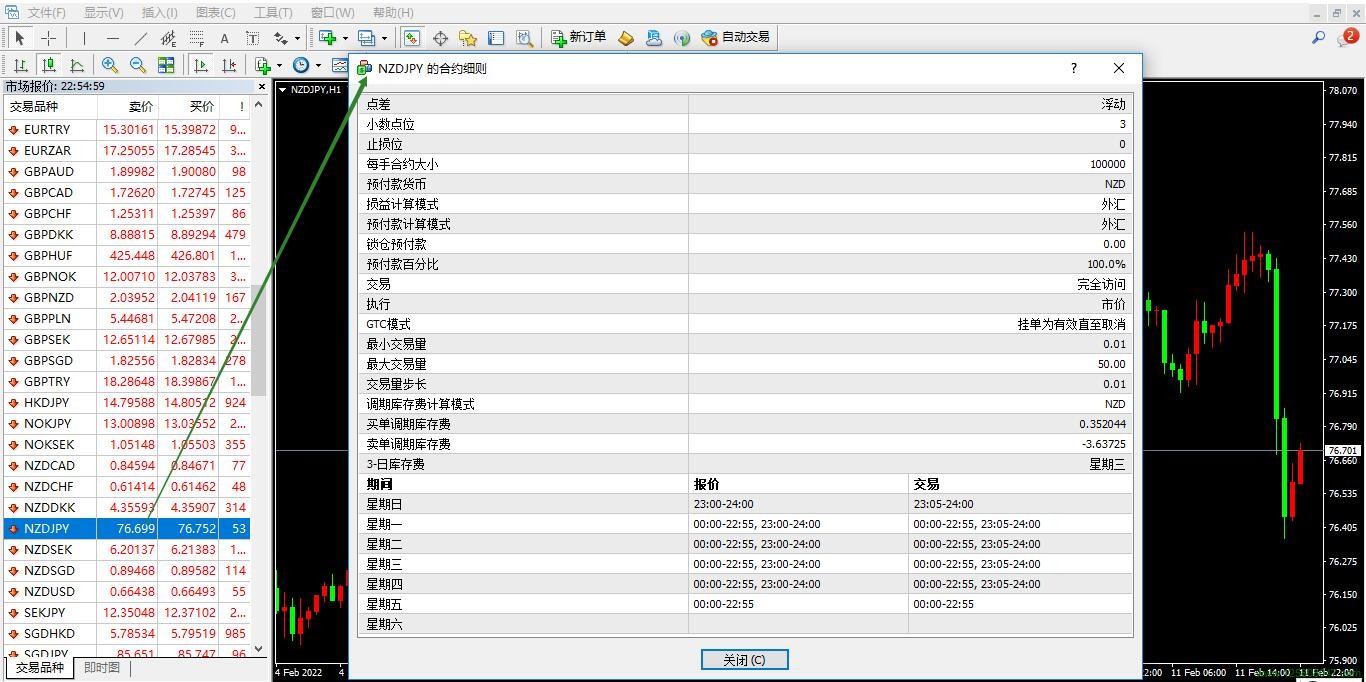Open the Strategy Tester icon

(523, 38)
